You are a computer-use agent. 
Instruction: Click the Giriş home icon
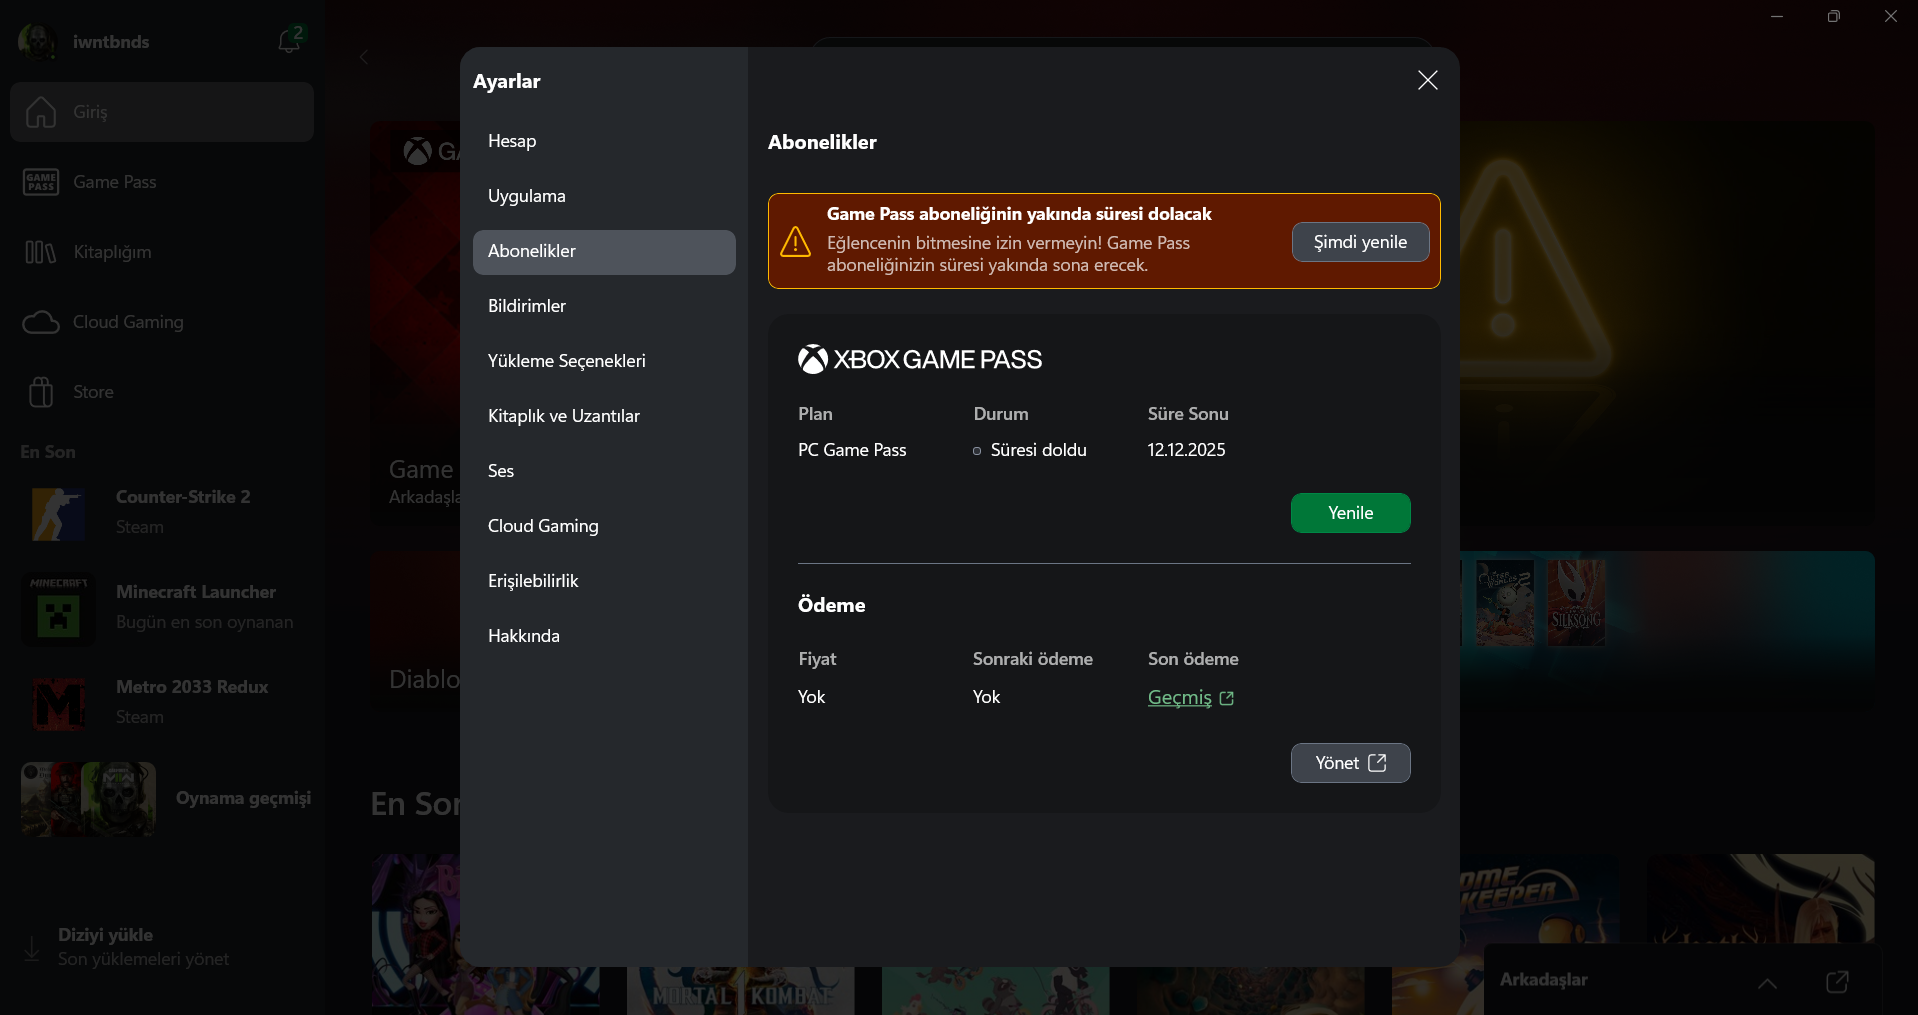tap(41, 112)
